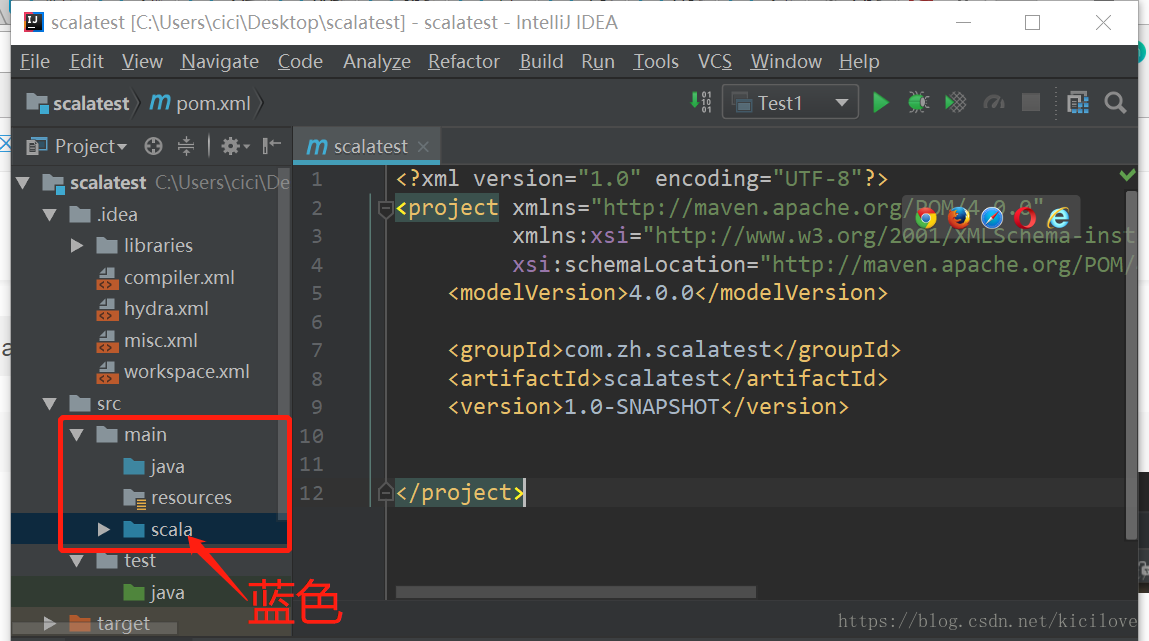The height and width of the screenshot is (641, 1149).
Task: Open in Firefox browser icon
Action: click(958, 218)
